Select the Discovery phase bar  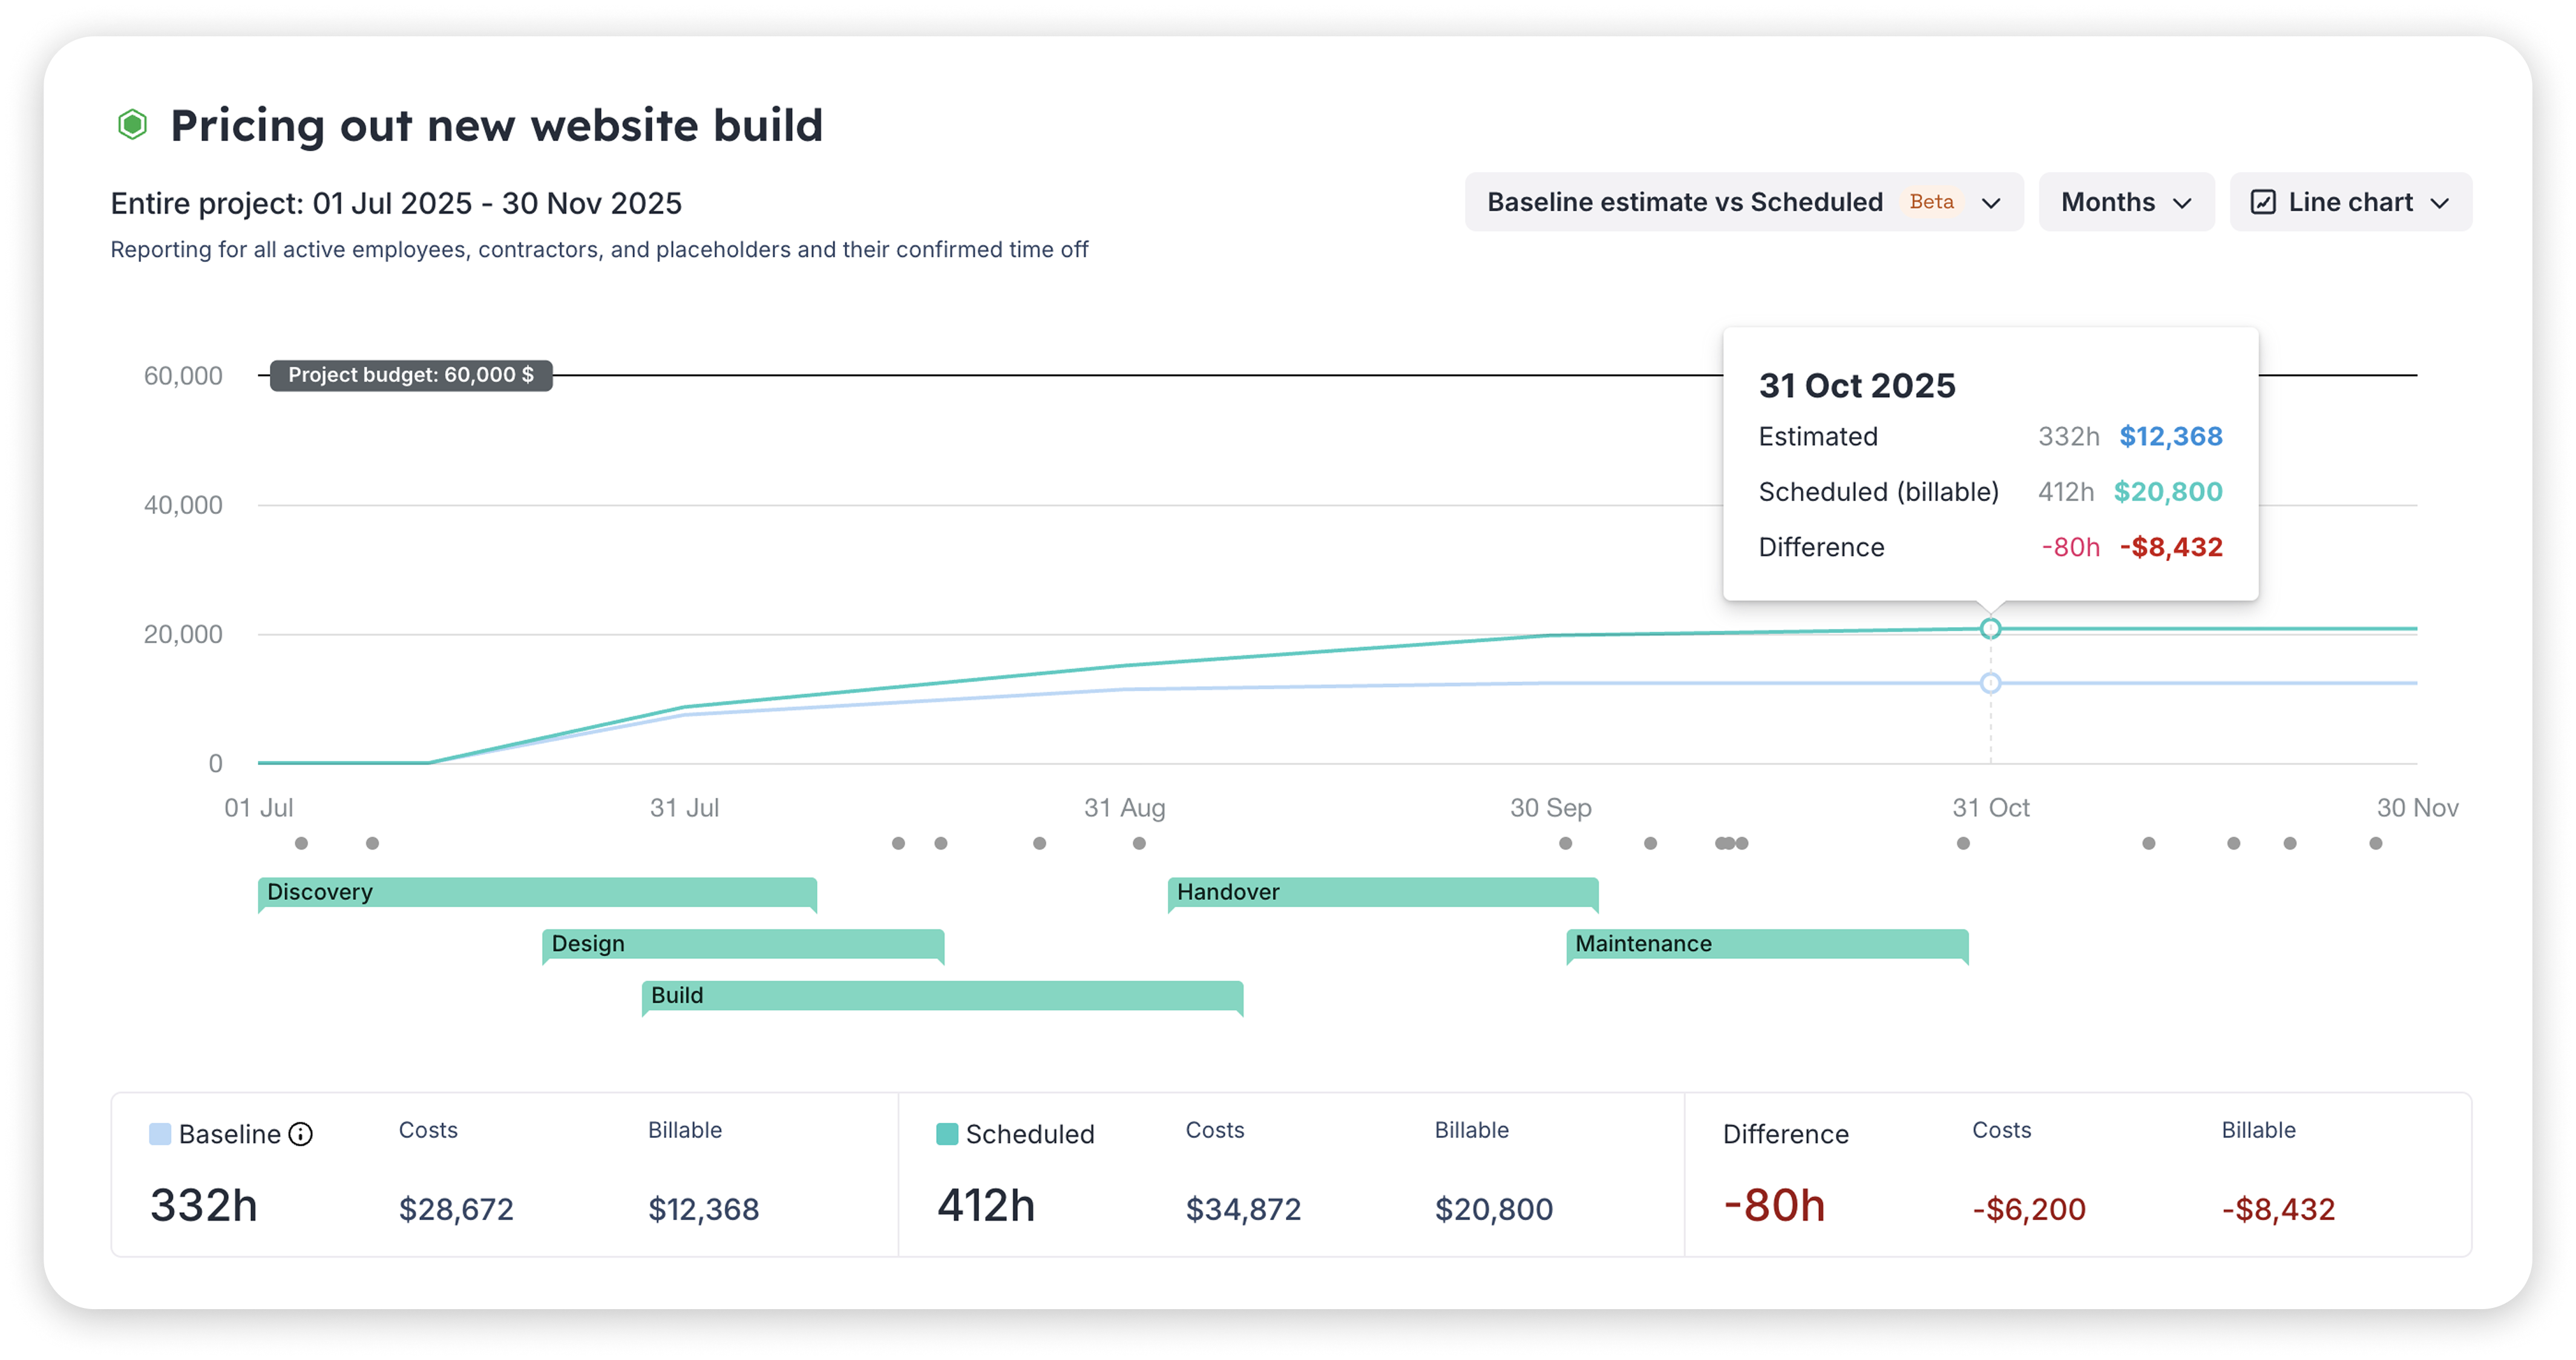(x=537, y=892)
